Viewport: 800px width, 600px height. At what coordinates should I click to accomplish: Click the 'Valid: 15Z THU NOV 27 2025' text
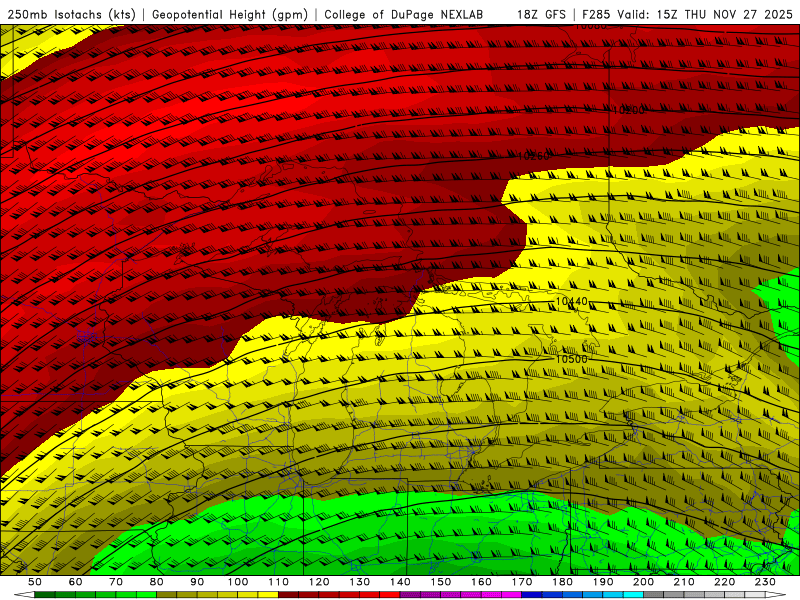[x=705, y=15]
